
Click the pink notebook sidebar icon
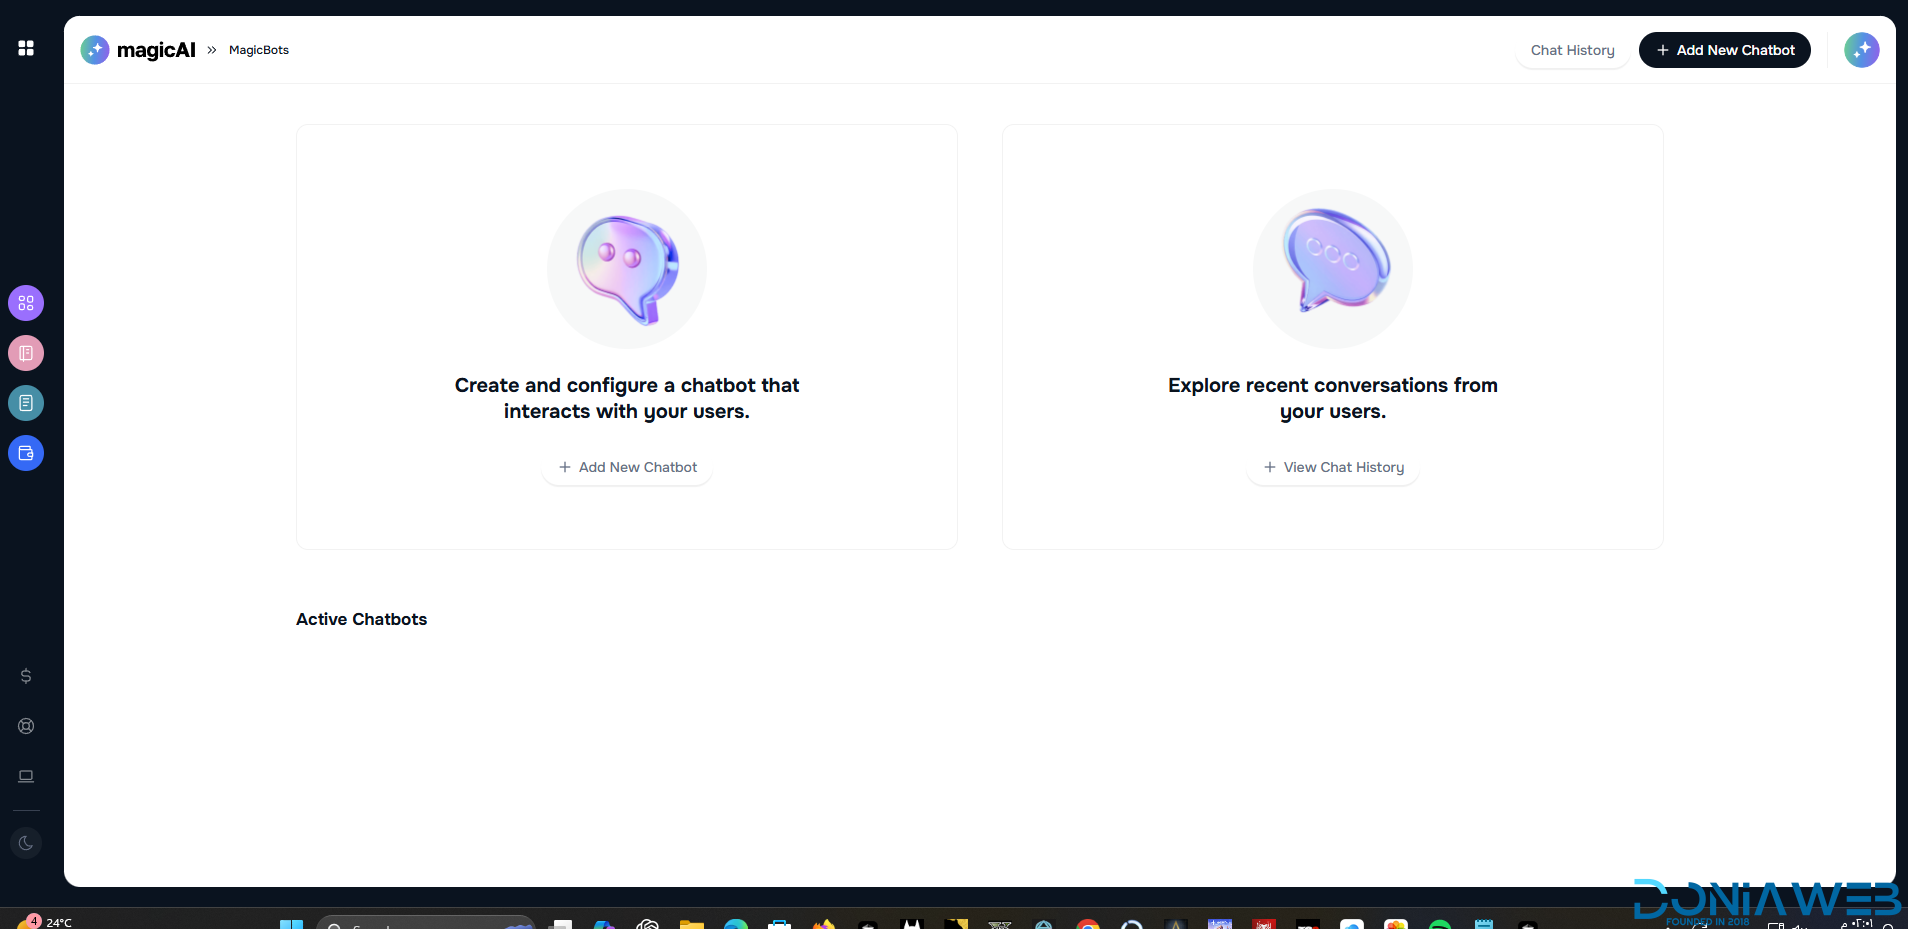[x=26, y=353]
